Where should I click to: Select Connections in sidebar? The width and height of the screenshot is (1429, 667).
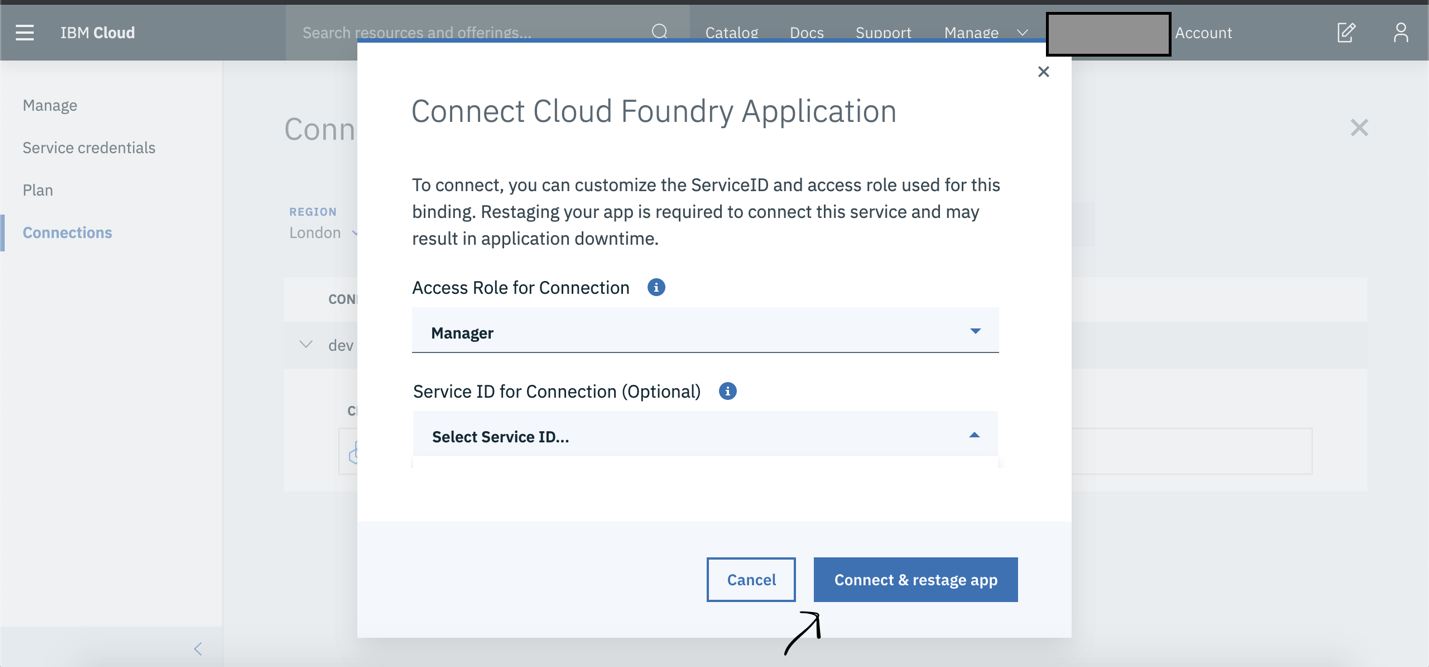coord(67,232)
